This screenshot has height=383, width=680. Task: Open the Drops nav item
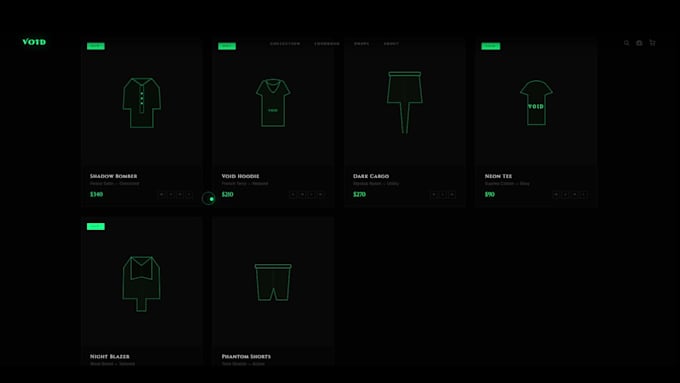pyautogui.click(x=362, y=44)
